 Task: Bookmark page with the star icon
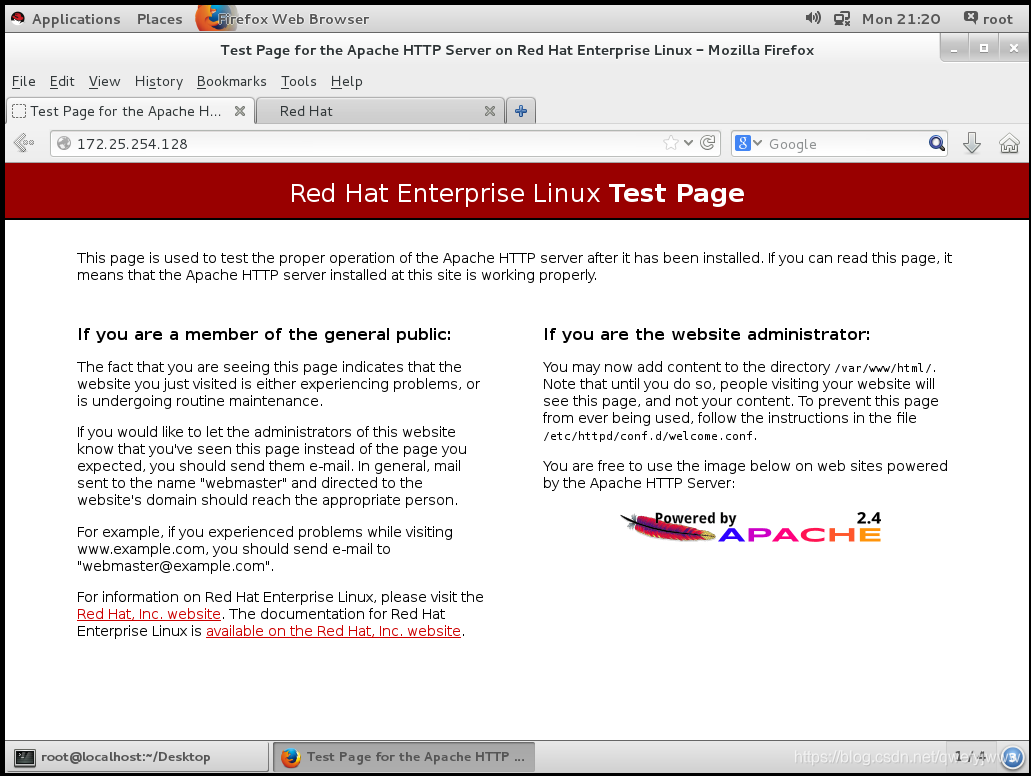(671, 143)
